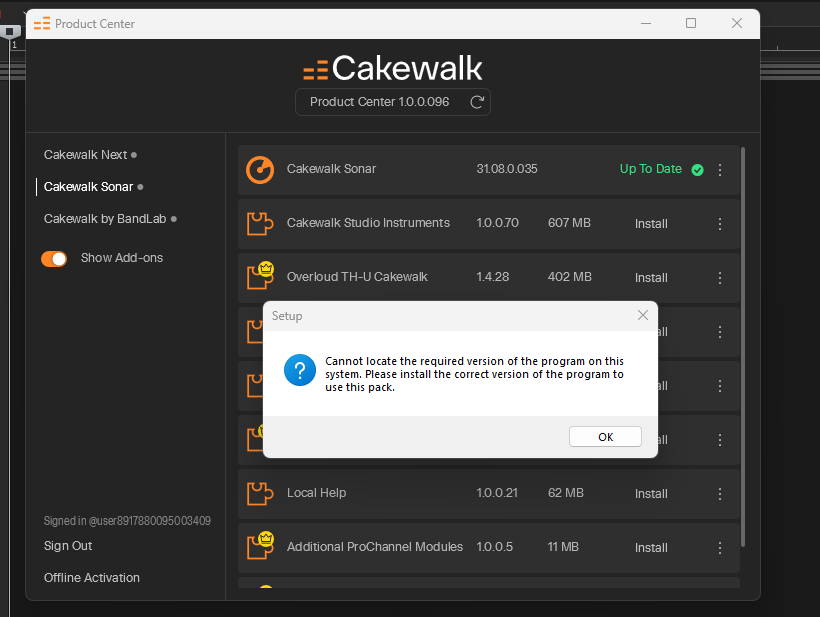The width and height of the screenshot is (820, 617).
Task: Click the Signed in username text
Action: point(127,521)
